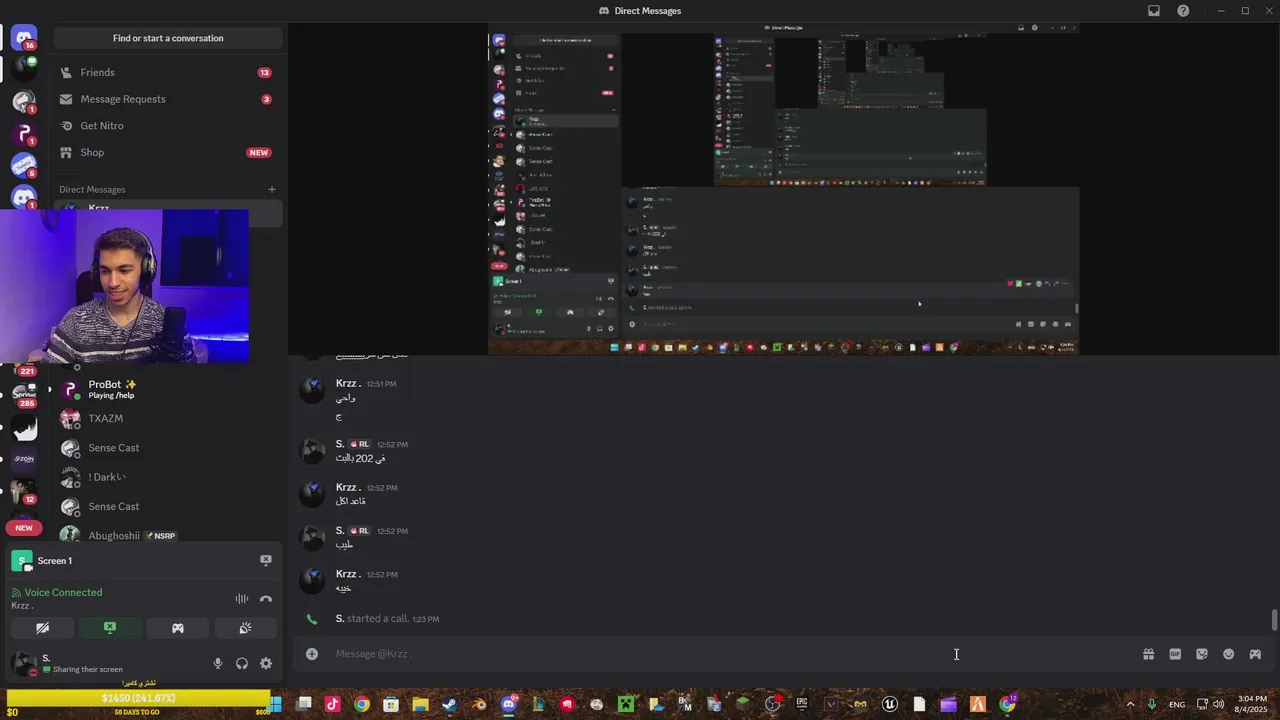This screenshot has width=1280, height=720.
Task: Open the Friends tab
Action: click(x=168, y=72)
